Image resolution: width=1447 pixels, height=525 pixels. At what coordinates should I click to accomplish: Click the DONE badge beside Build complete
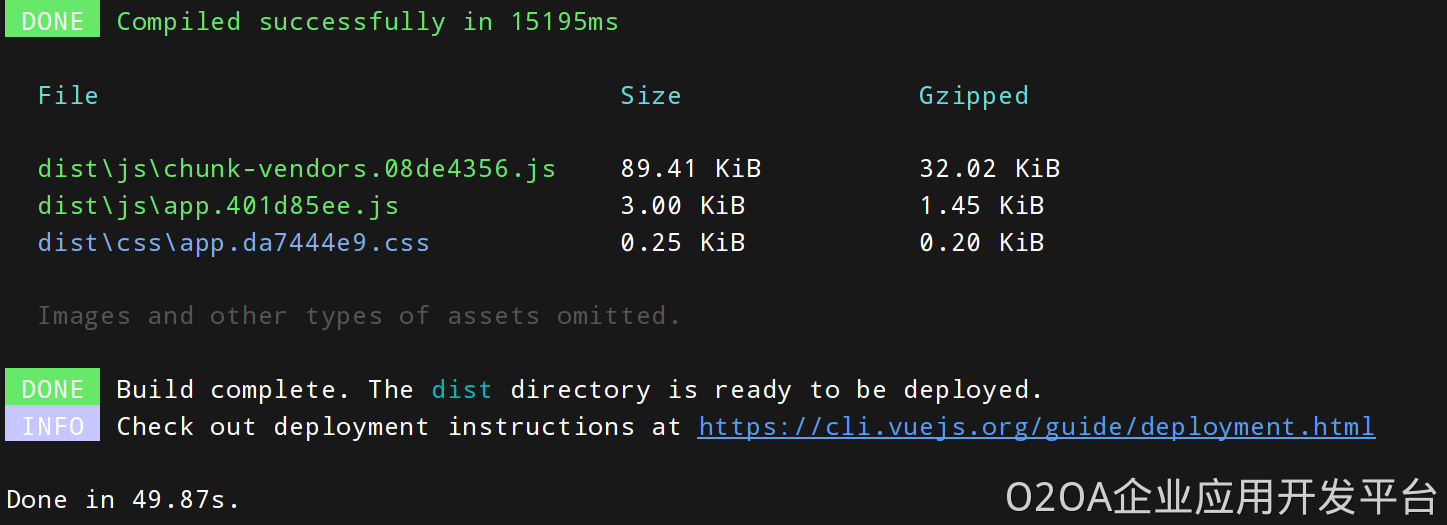click(52, 389)
